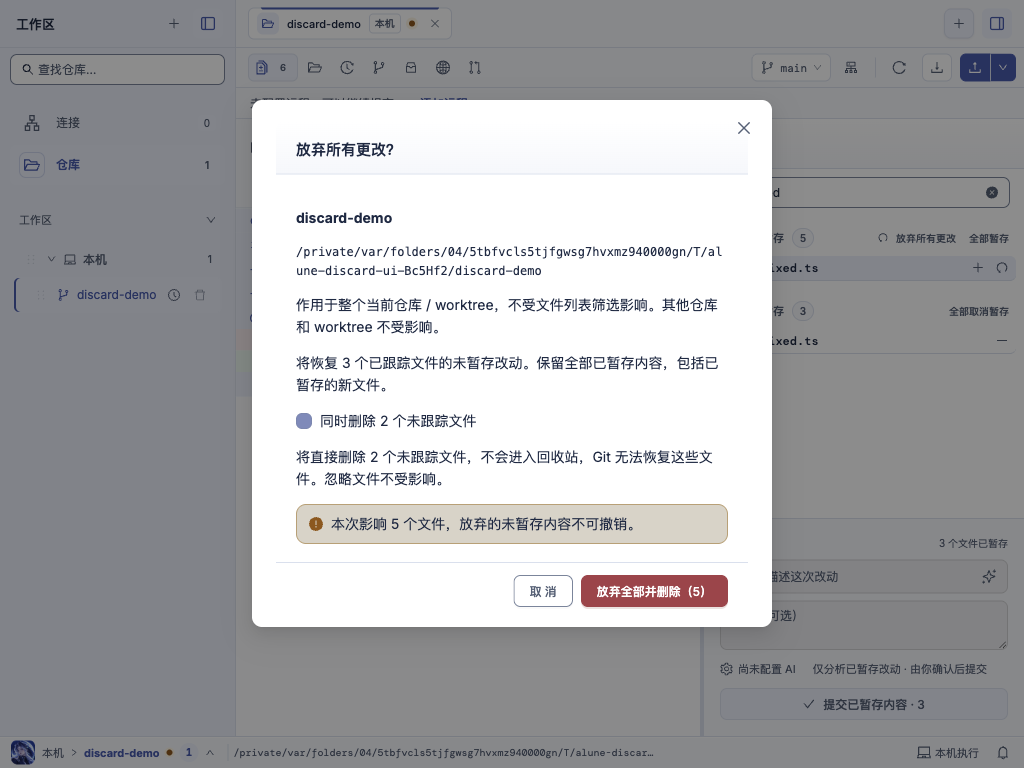Collapse the 本机 tree node
Image resolution: width=1024 pixels, height=768 pixels.
[x=52, y=259]
